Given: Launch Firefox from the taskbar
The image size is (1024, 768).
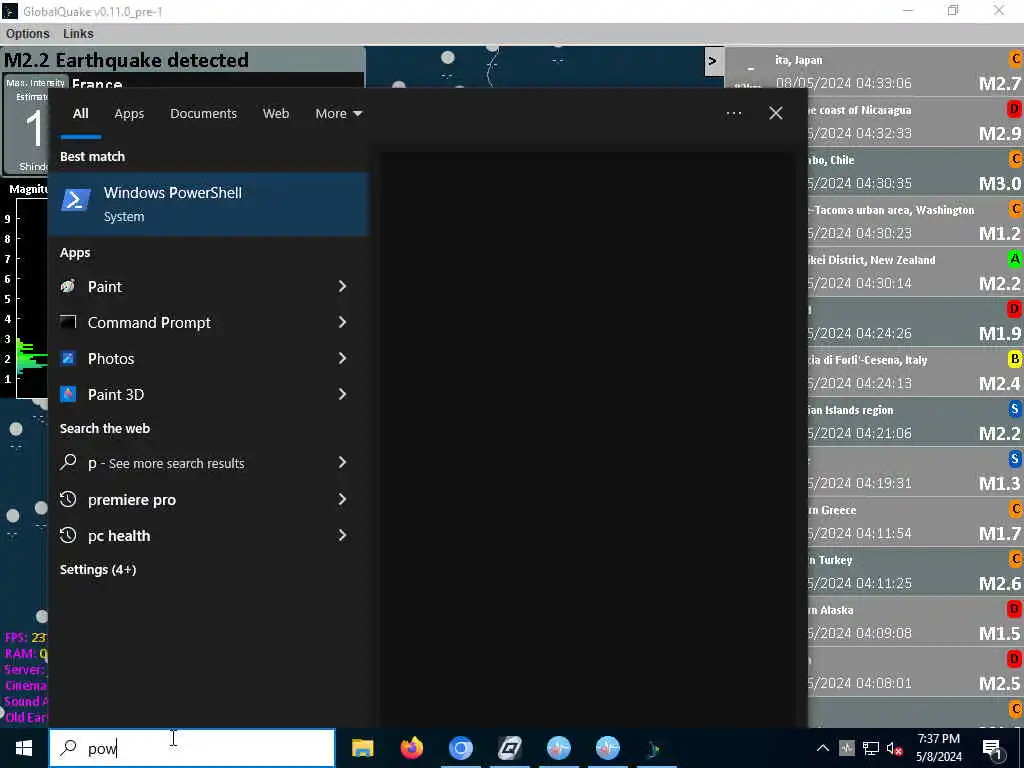Looking at the screenshot, I should click(411, 748).
